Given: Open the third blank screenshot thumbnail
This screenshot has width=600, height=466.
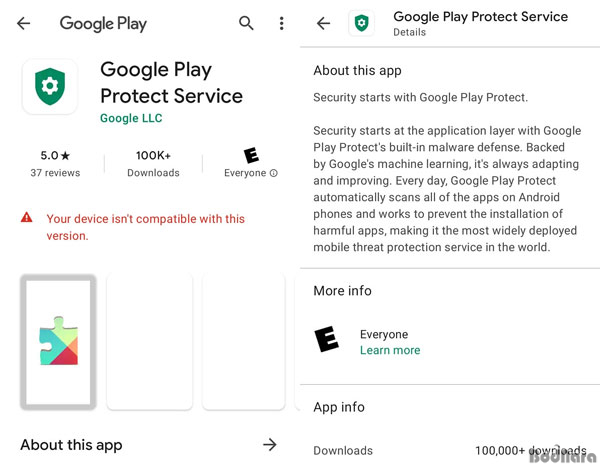Looking at the screenshot, I should coord(244,342).
